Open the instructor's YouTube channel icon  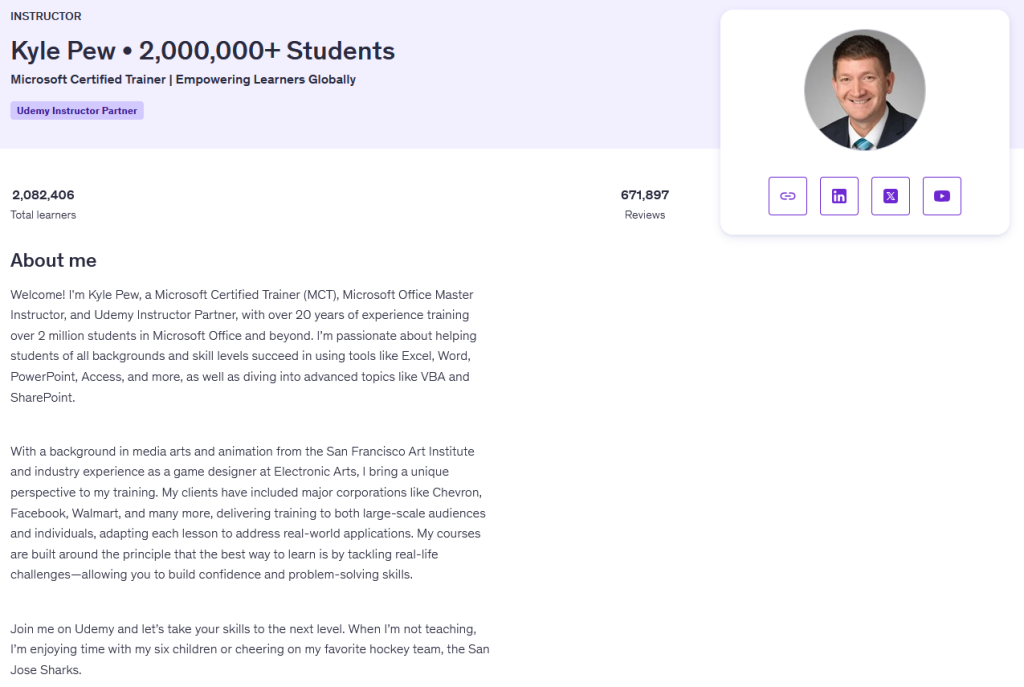click(942, 196)
